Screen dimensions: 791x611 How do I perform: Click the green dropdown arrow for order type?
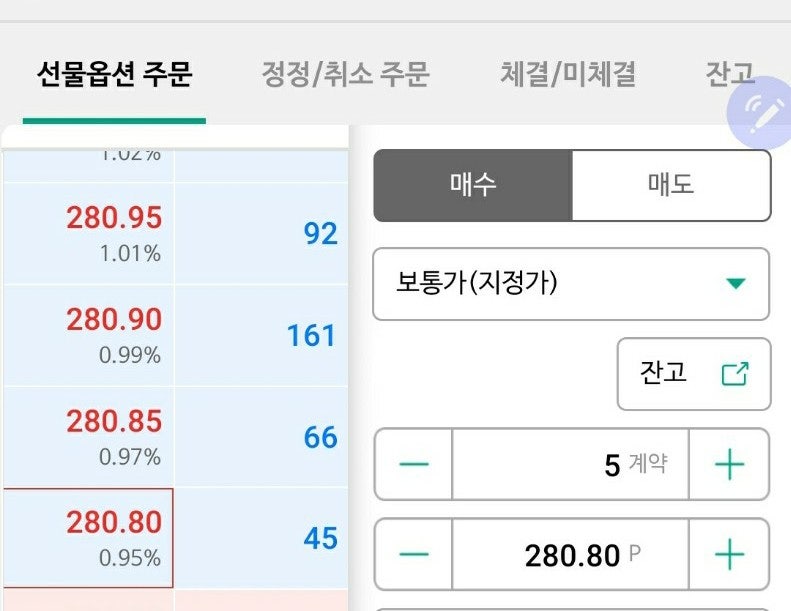[x=736, y=283]
